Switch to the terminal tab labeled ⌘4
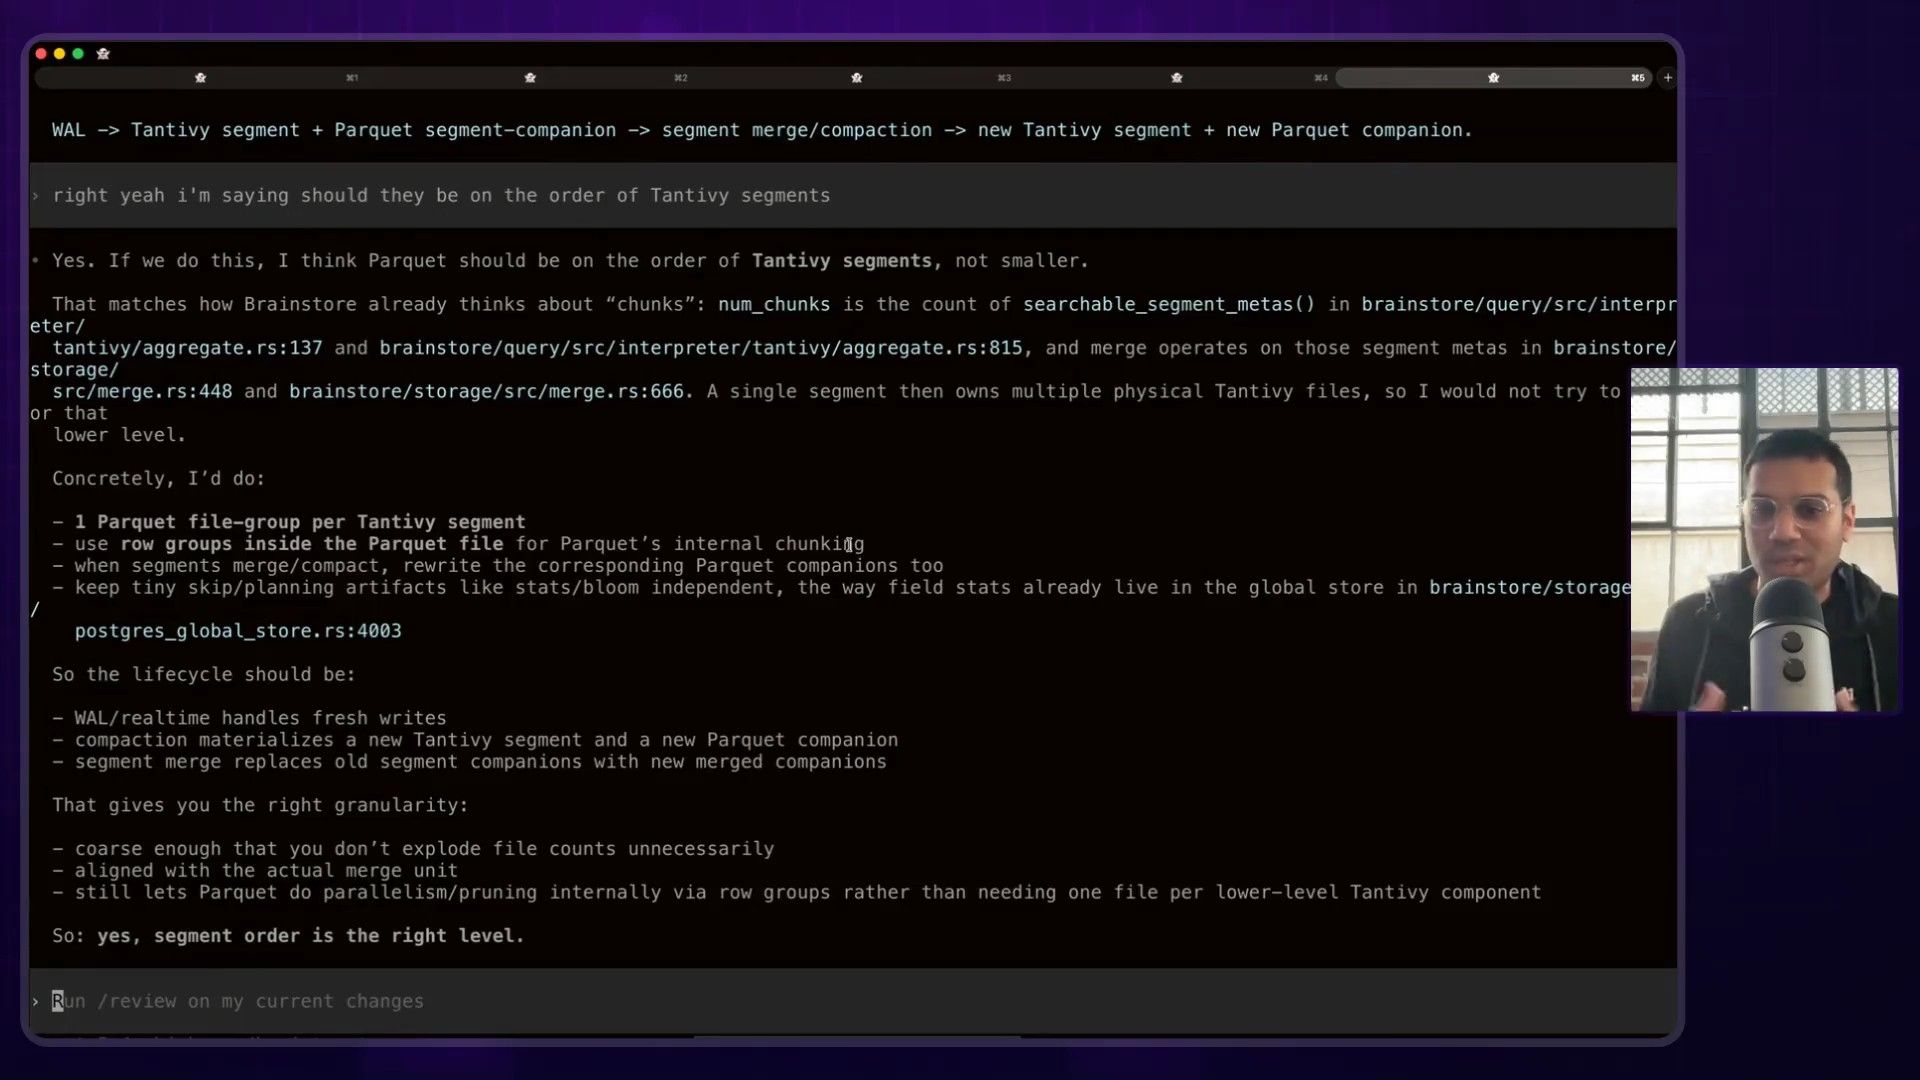Image resolution: width=1920 pixels, height=1080 pixels. 1176,77
